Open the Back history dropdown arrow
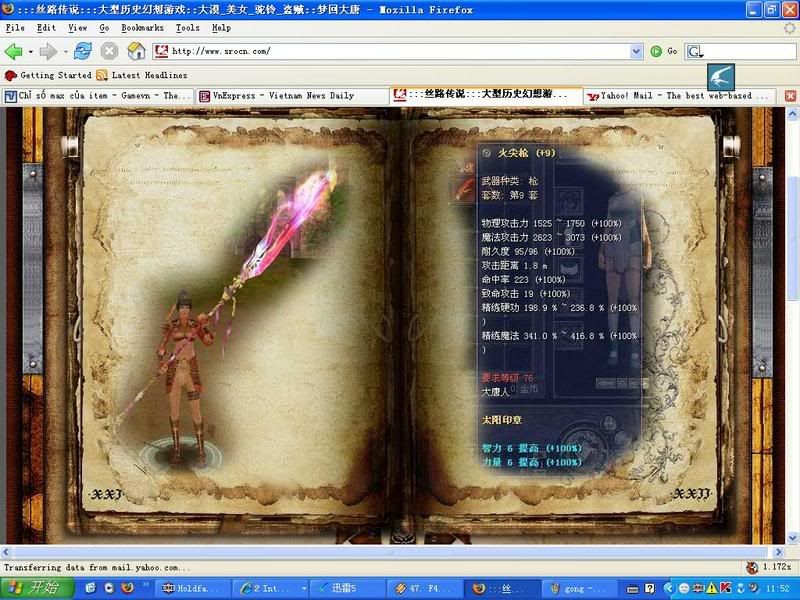The height and width of the screenshot is (600, 800). point(31,52)
